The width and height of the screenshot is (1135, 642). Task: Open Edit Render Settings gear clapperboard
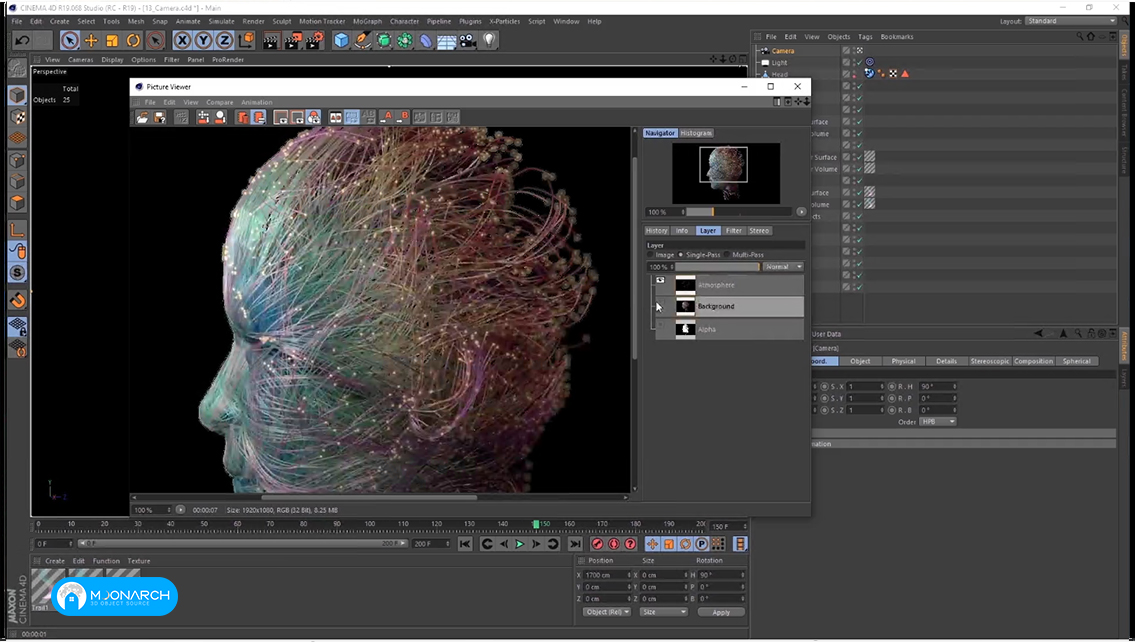(315, 41)
